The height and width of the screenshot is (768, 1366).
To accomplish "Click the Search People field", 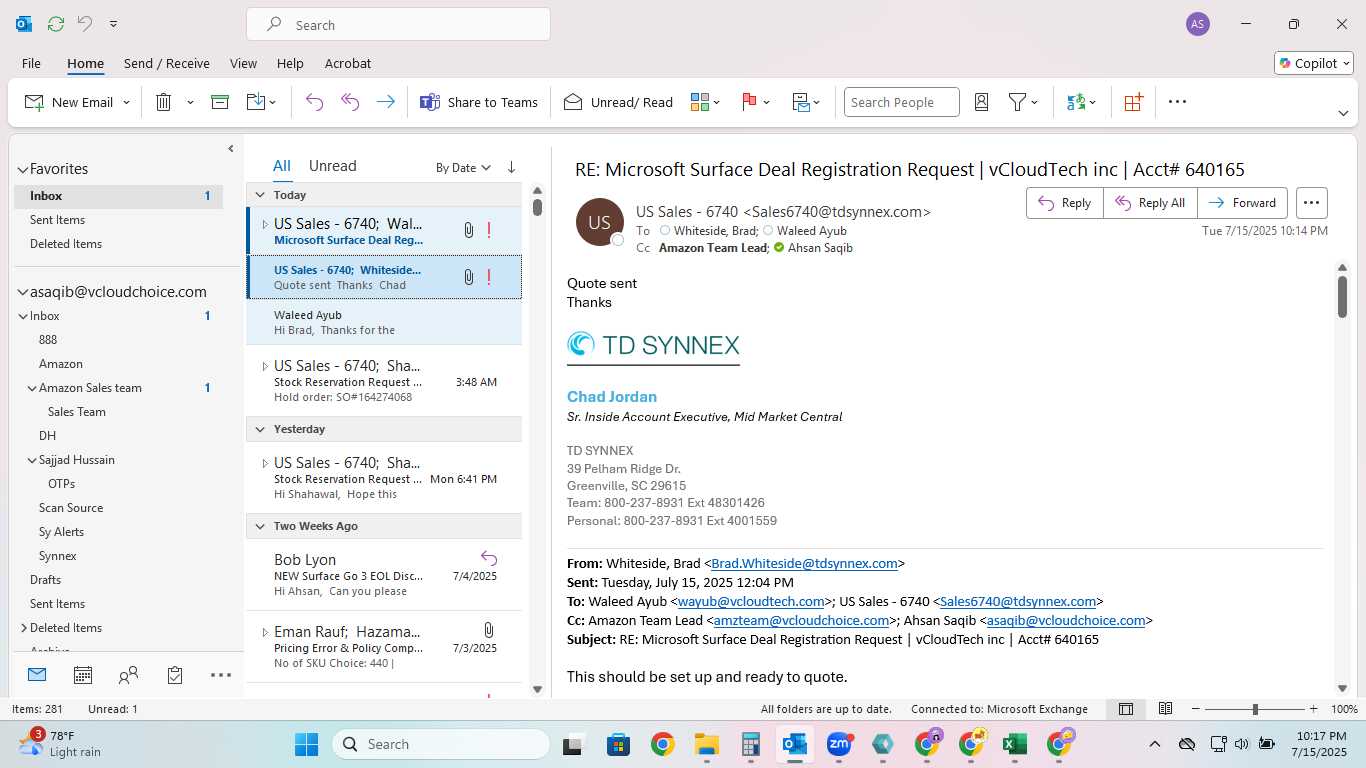I will click(901, 102).
